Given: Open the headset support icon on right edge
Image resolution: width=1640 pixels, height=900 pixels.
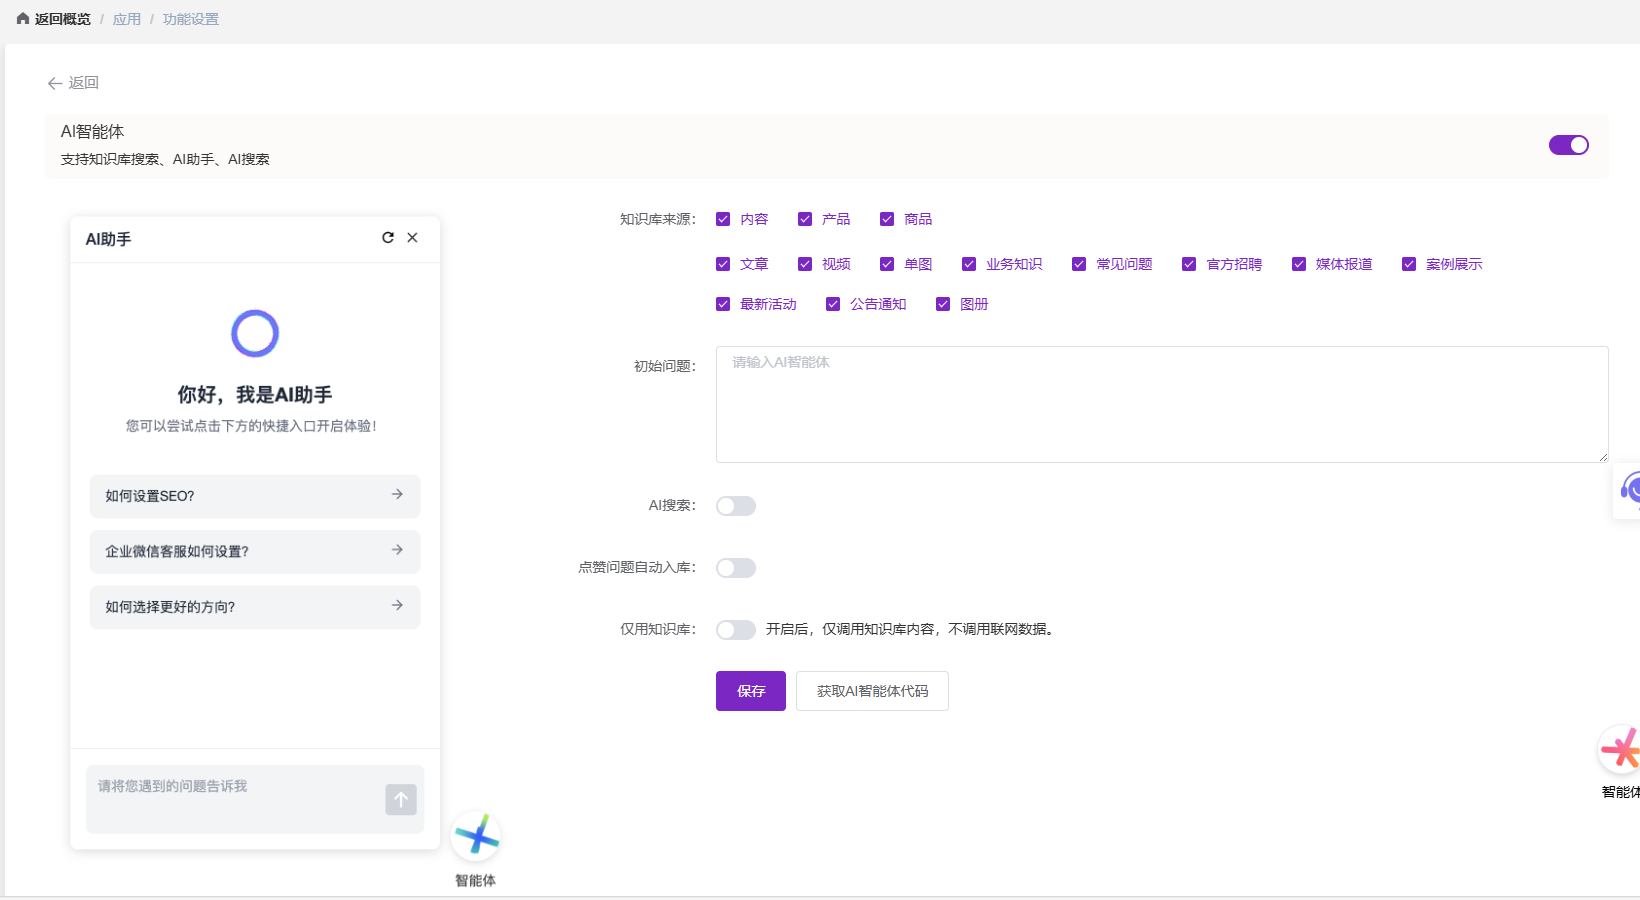Looking at the screenshot, I should tap(1629, 490).
